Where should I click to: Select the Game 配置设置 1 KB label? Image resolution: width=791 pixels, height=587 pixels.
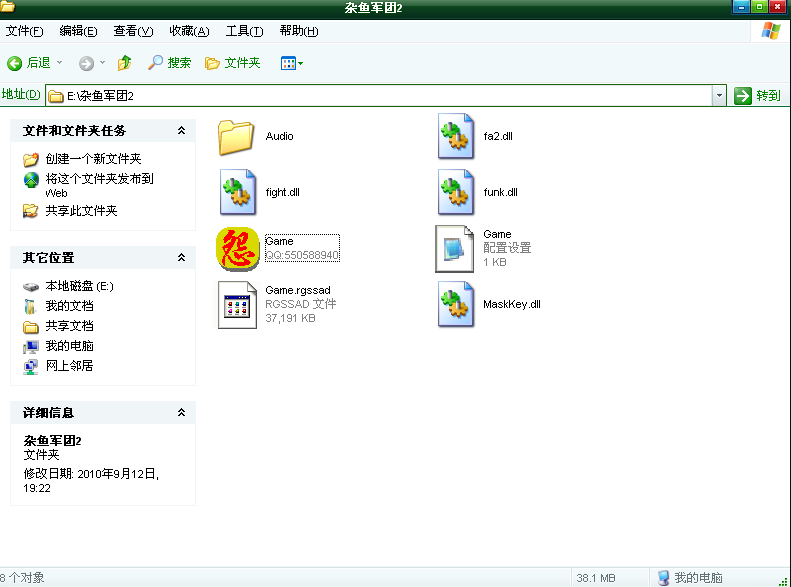(x=507, y=248)
